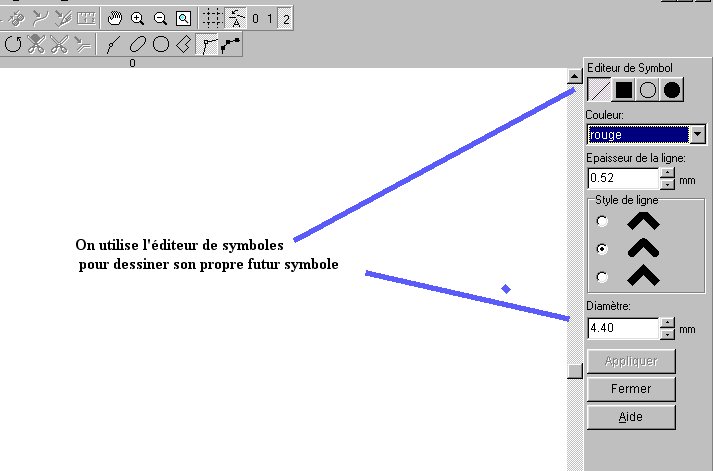
Task: Select the second line style radio button
Action: [602, 248]
